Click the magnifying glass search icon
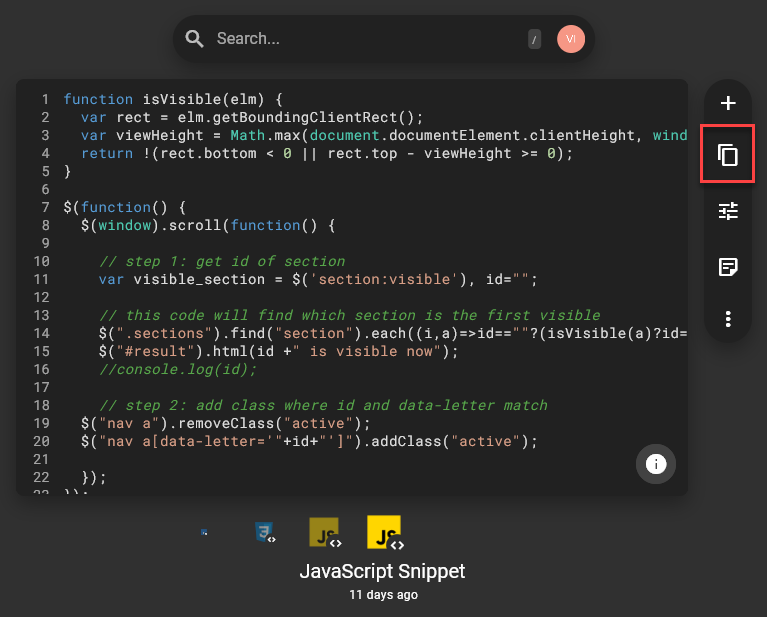 click(x=196, y=39)
